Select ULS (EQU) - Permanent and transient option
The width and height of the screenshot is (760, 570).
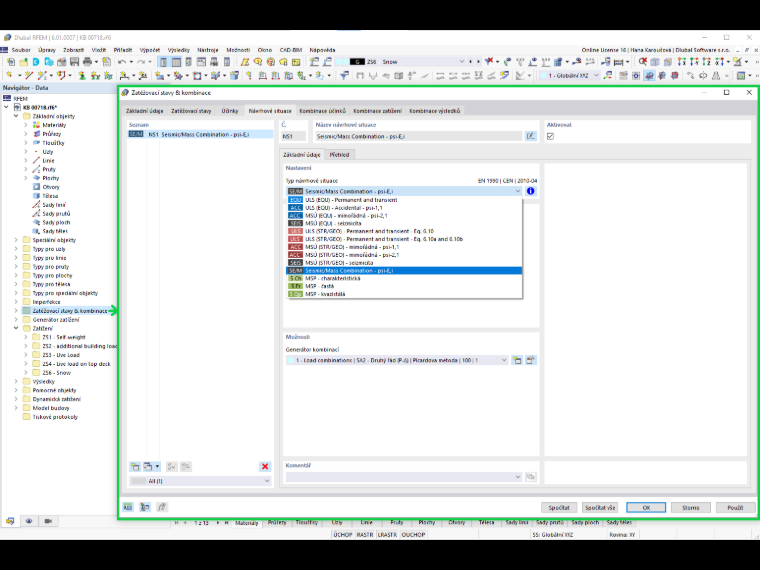click(404, 200)
